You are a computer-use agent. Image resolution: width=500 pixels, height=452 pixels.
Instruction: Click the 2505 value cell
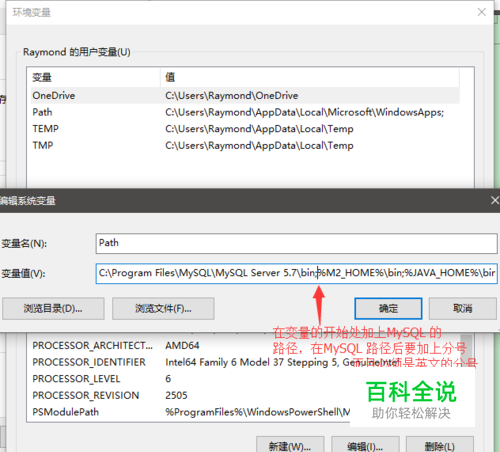176,396
